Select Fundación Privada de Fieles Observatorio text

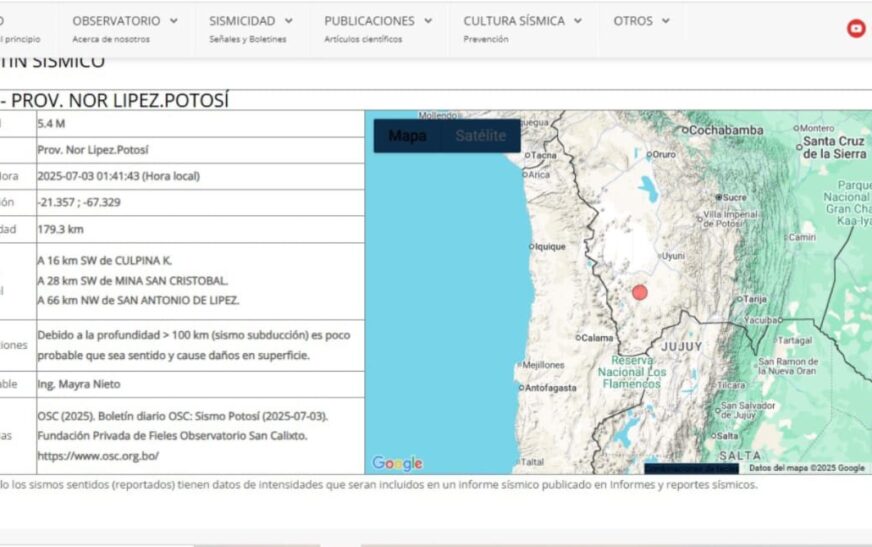click(x=172, y=435)
